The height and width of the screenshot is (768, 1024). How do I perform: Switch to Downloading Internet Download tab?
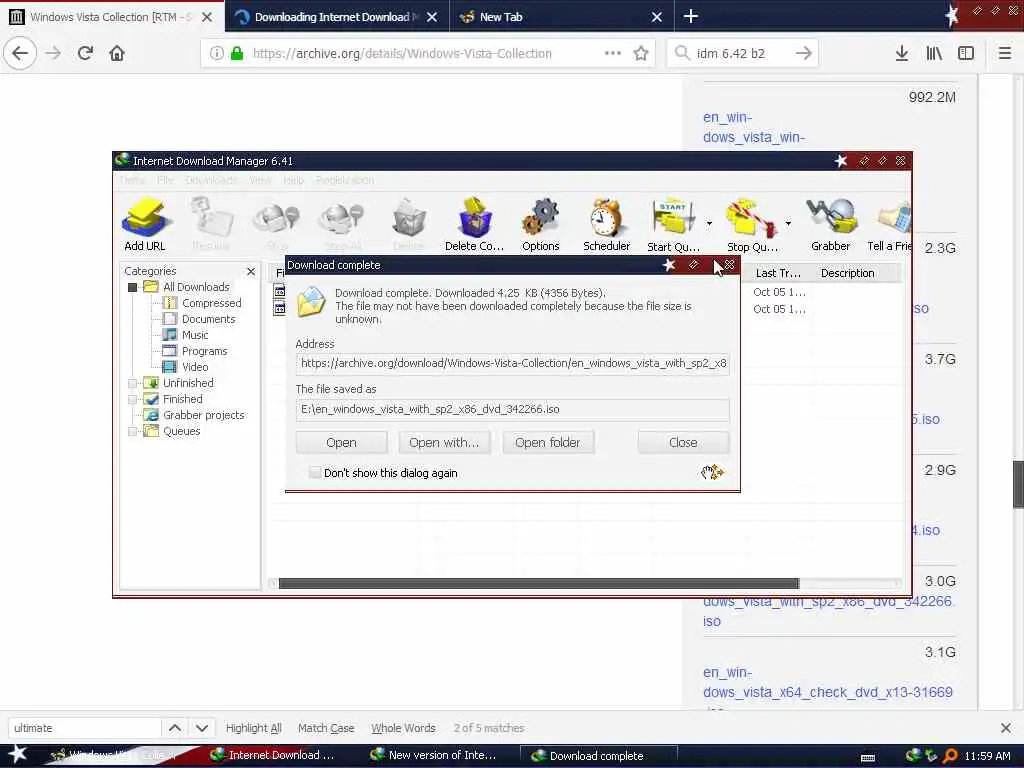[336, 16]
